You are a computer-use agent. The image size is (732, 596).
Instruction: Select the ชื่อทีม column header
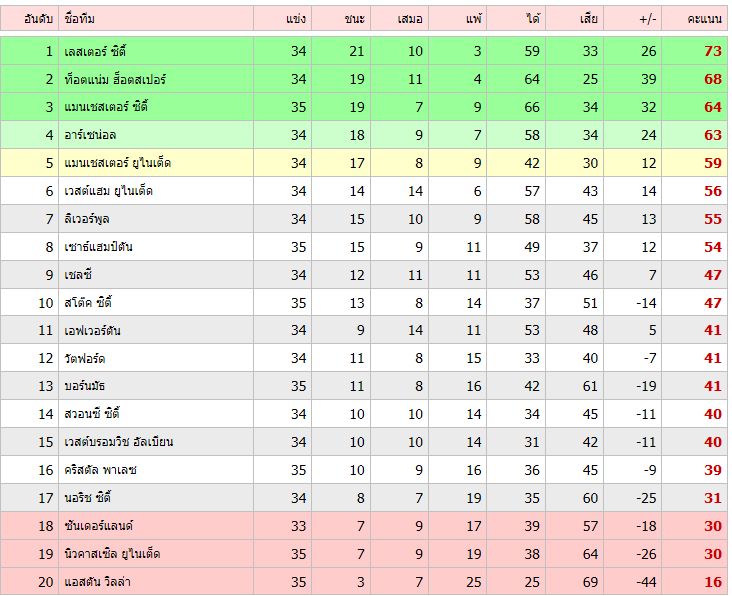80,18
